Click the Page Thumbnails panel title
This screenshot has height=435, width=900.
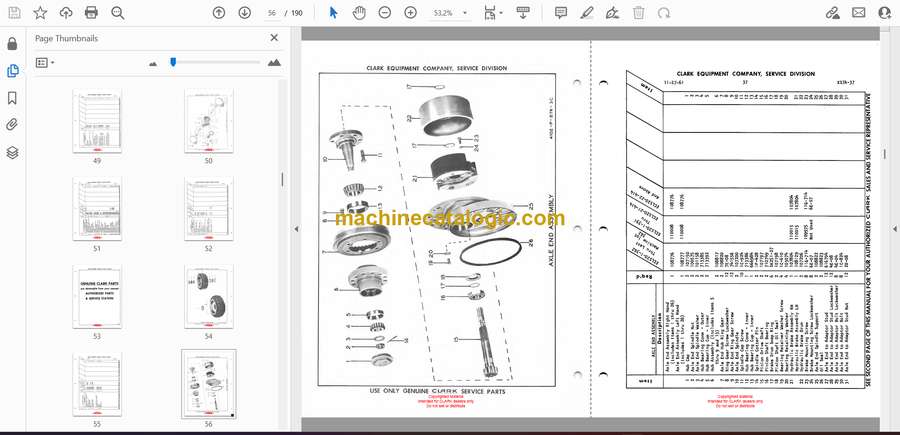tap(67, 38)
